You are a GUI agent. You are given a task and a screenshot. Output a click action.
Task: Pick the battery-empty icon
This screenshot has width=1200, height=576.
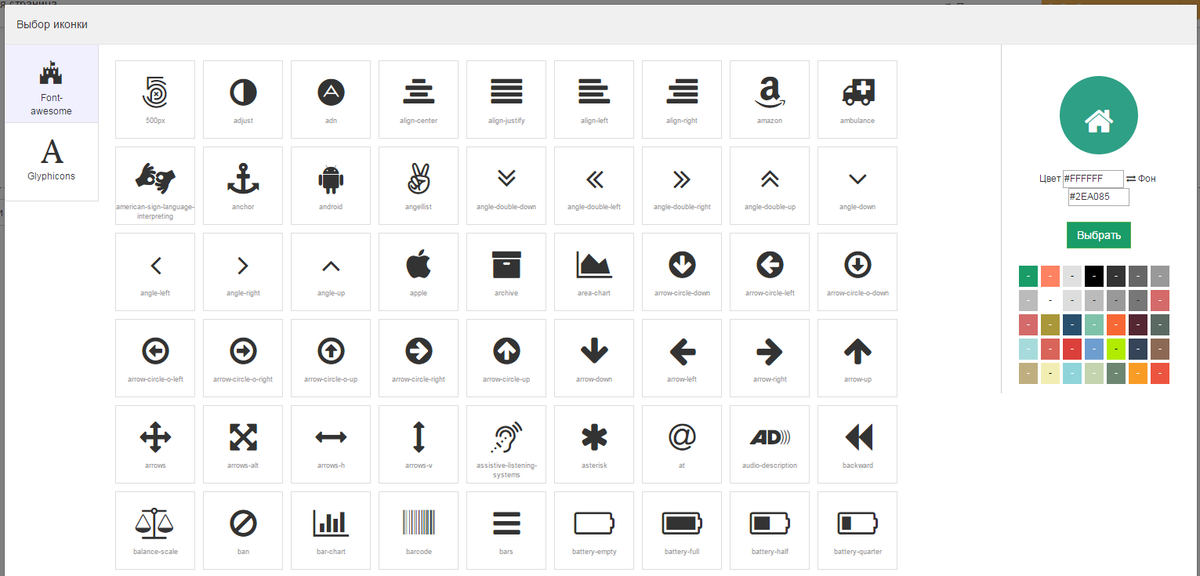[x=594, y=530]
